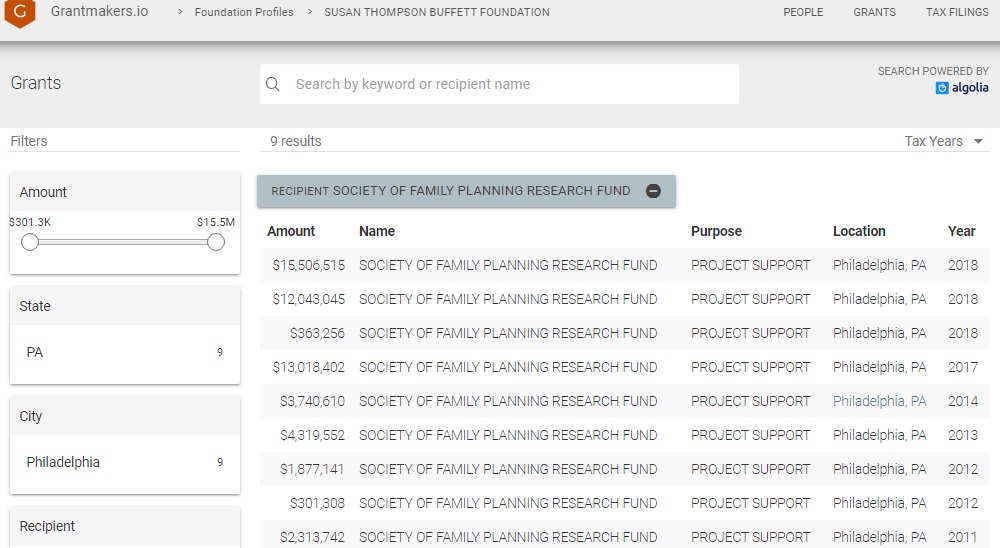This screenshot has width=1000, height=548.
Task: Click the Recipient filter card title
Action: pos(47,526)
